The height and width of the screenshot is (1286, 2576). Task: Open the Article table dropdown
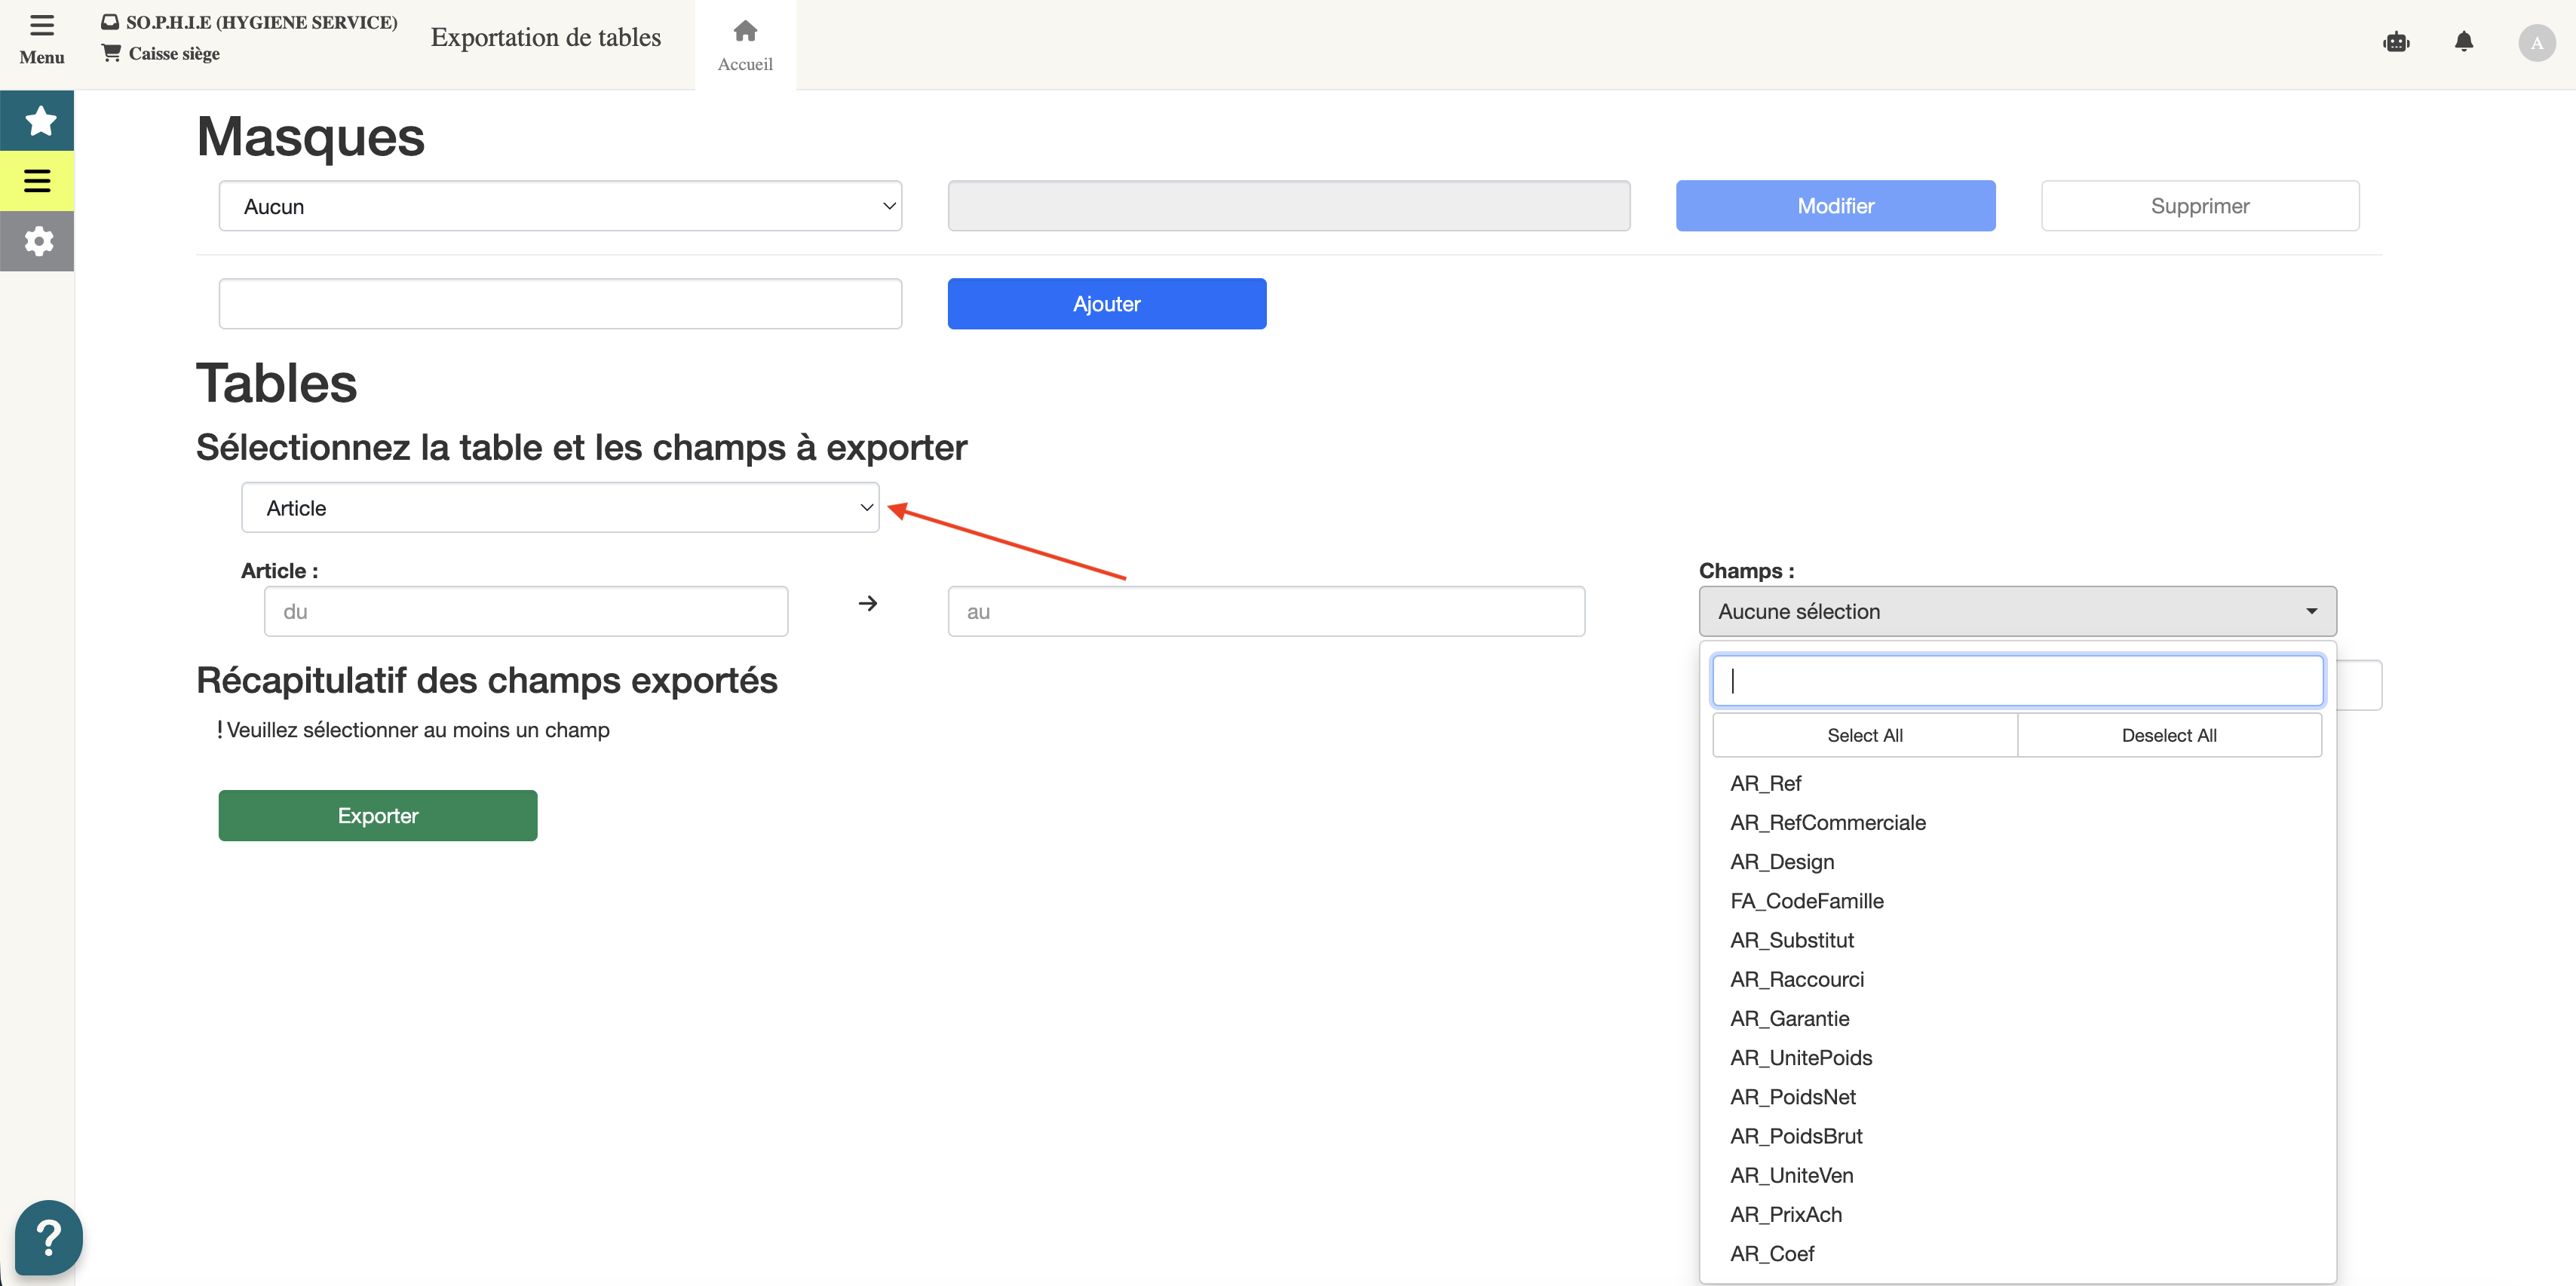(x=560, y=508)
